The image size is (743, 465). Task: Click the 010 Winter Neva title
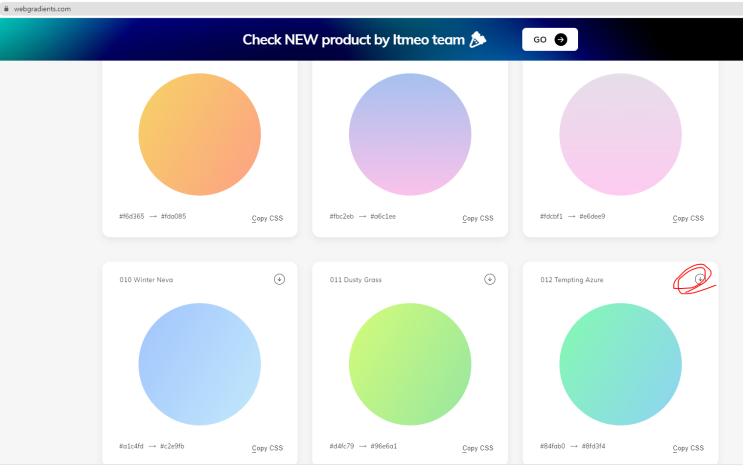pyautogui.click(x=146, y=280)
